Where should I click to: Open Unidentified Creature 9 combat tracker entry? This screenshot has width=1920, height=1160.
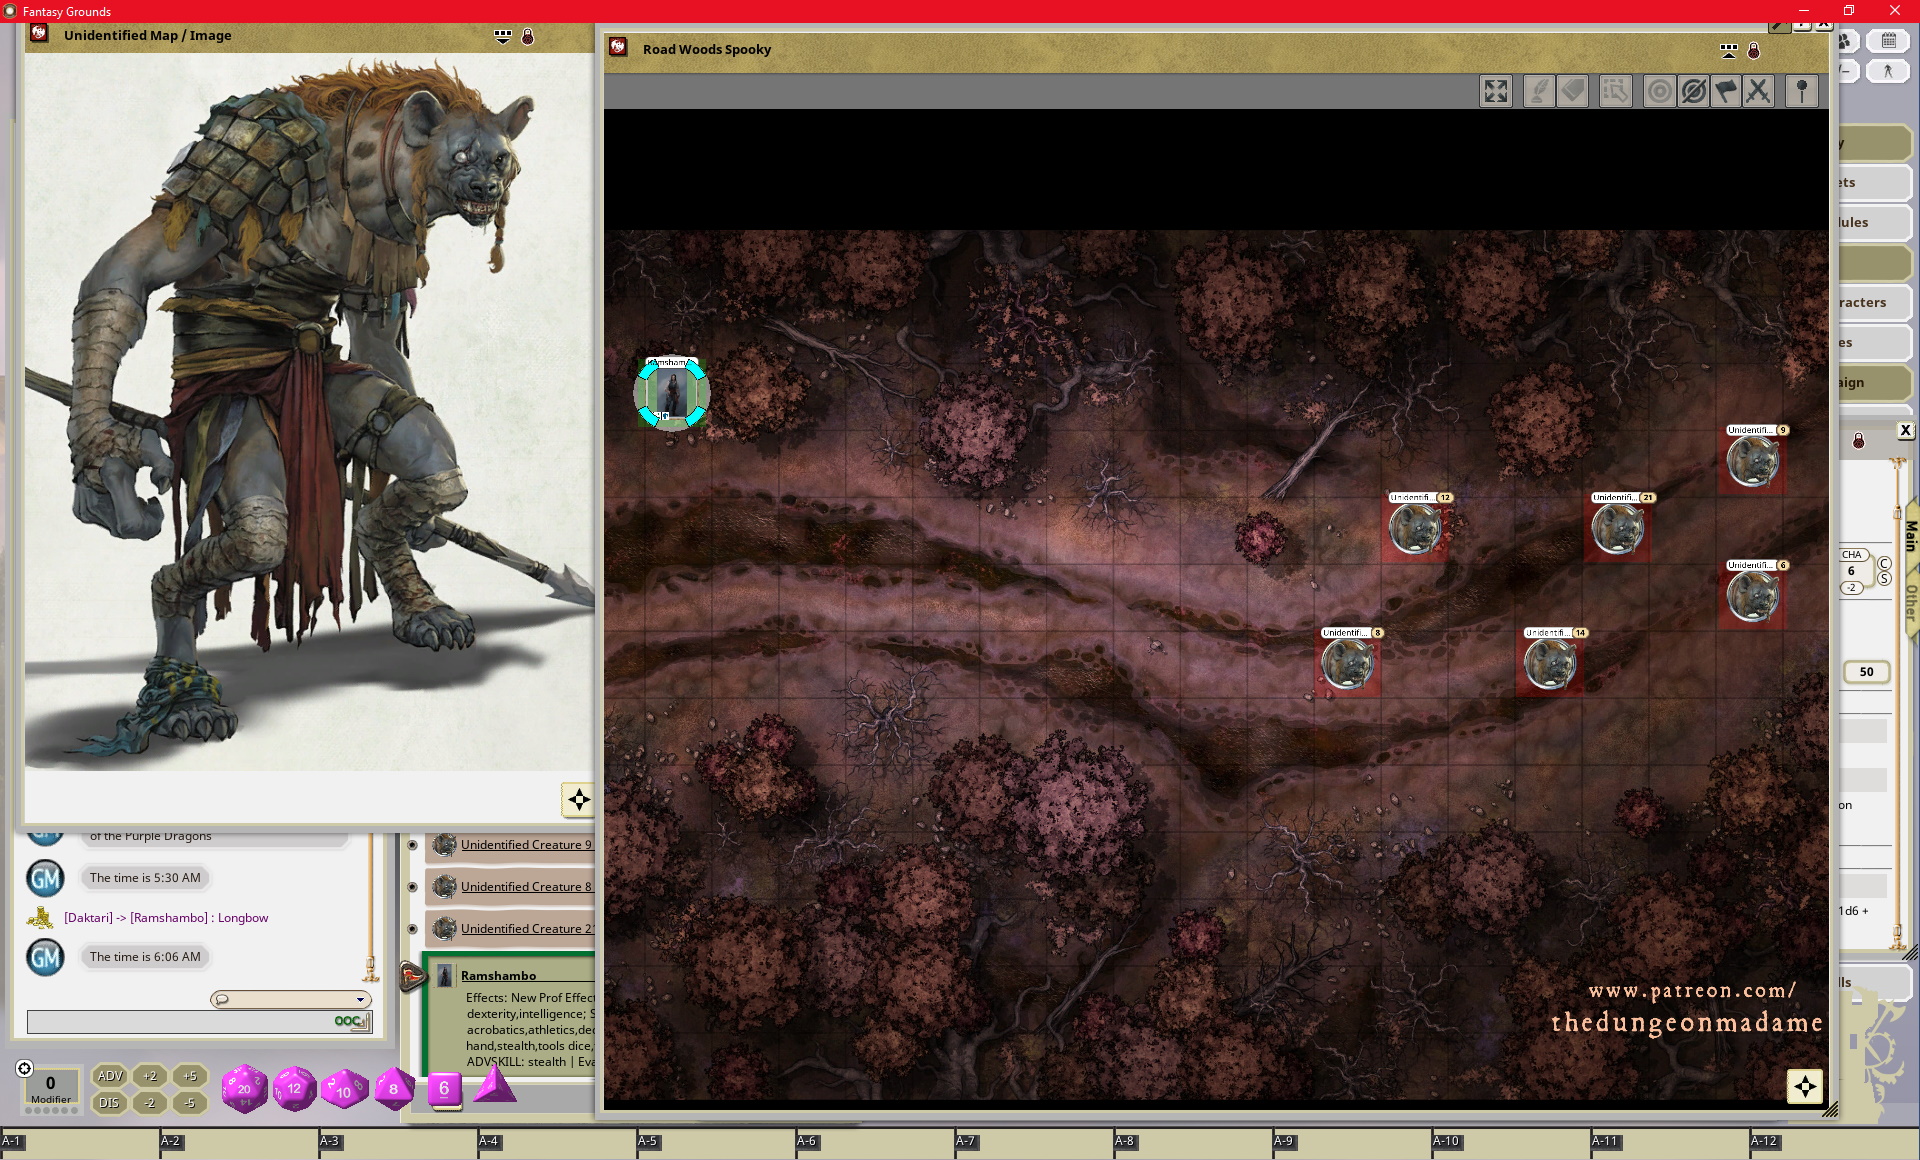tap(526, 845)
